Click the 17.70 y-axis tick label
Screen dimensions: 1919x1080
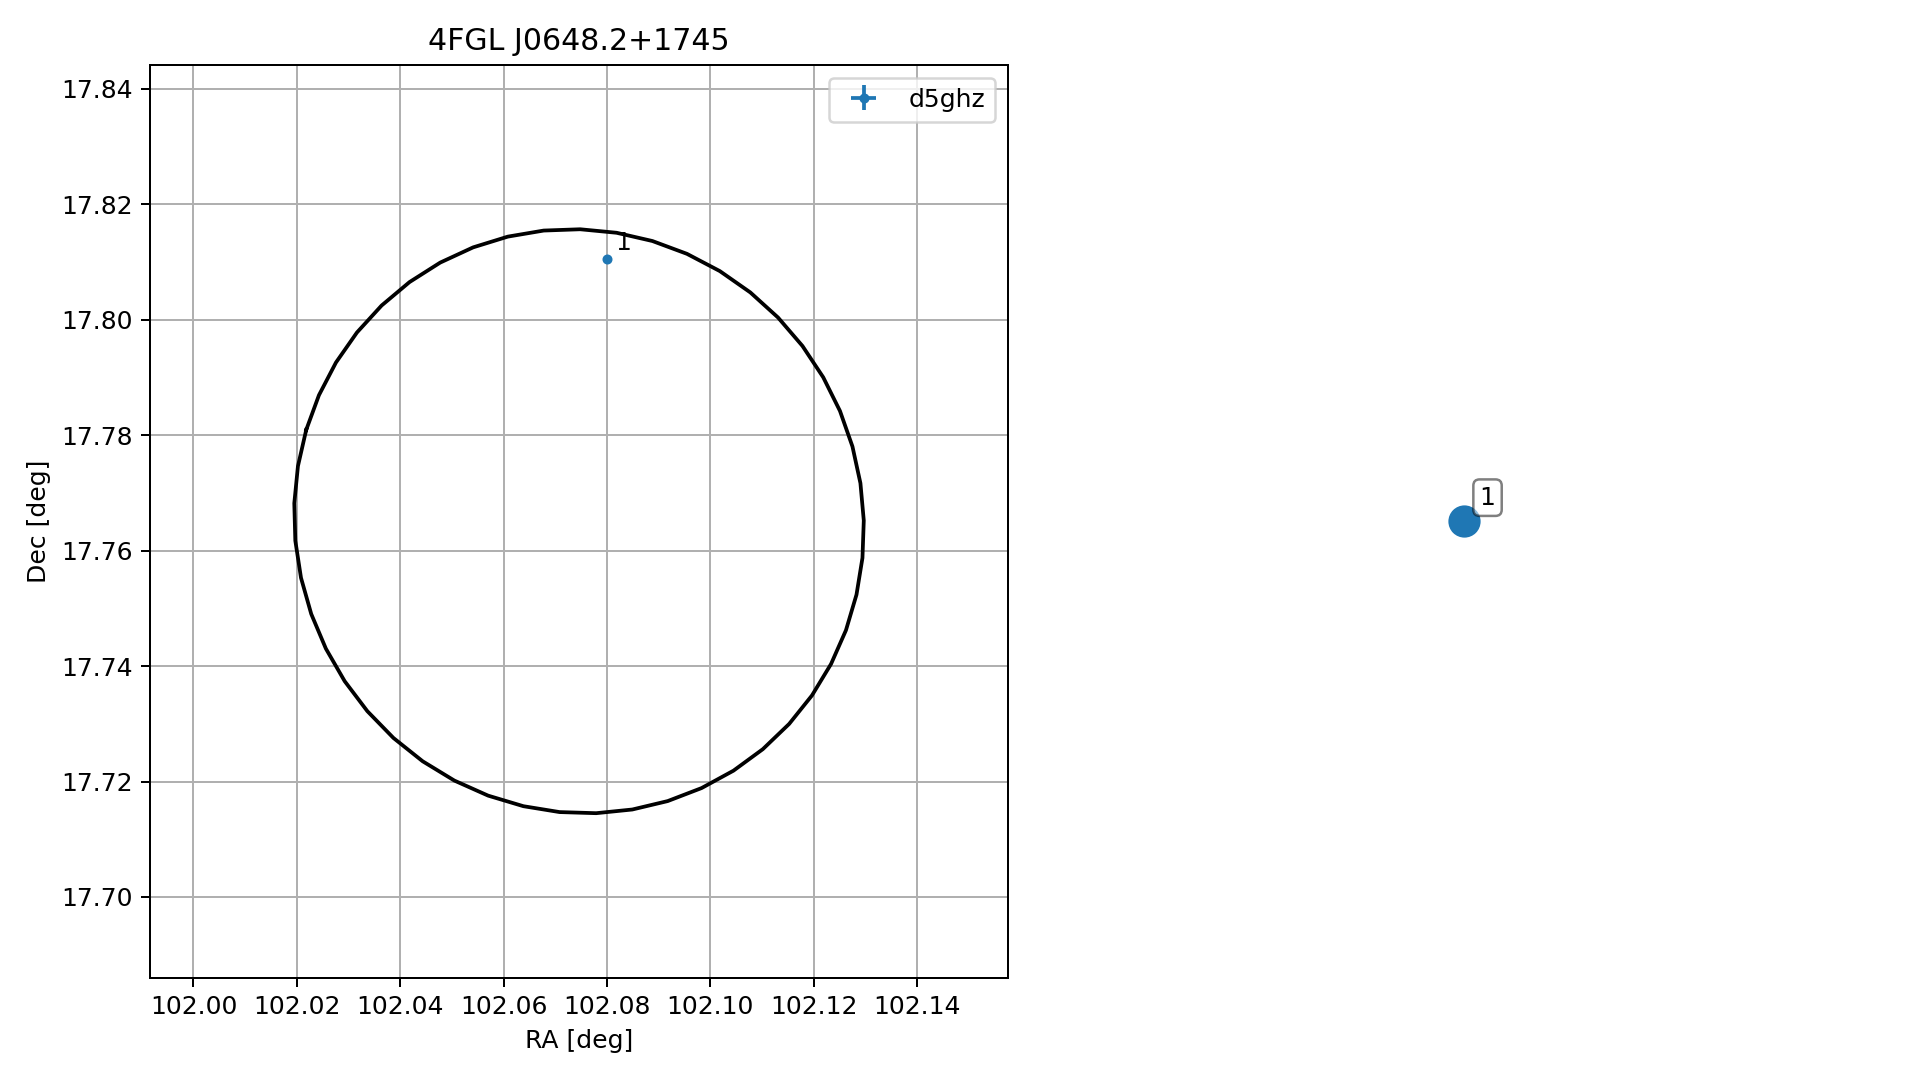pos(97,898)
